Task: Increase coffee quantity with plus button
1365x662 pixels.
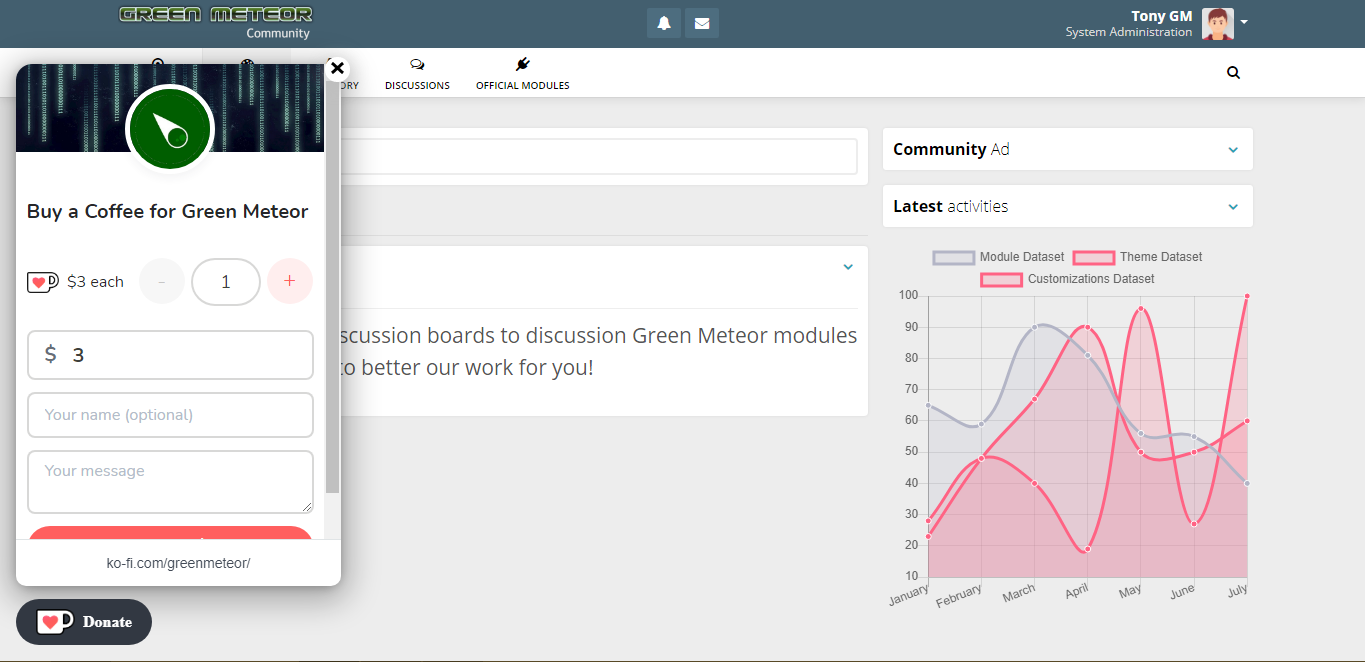Action: point(290,281)
